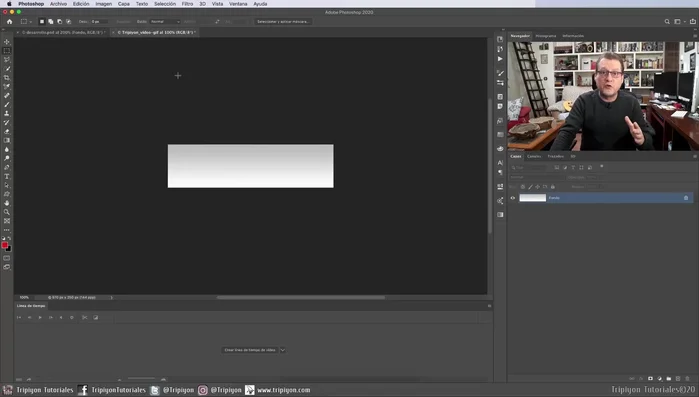Select the Shape tool
This screenshot has height=397, width=699.
7,194
